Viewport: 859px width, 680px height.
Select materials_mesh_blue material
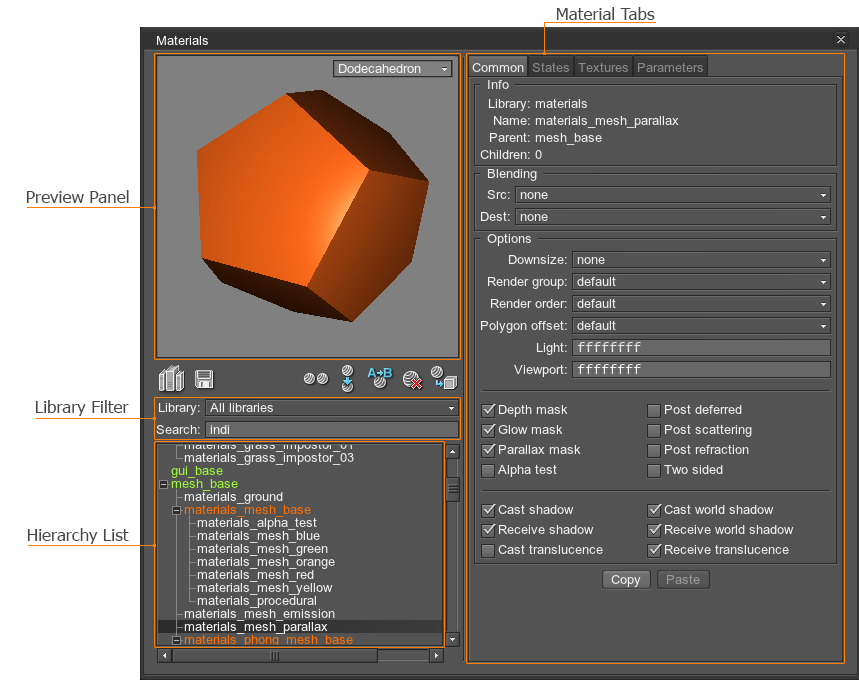point(258,536)
